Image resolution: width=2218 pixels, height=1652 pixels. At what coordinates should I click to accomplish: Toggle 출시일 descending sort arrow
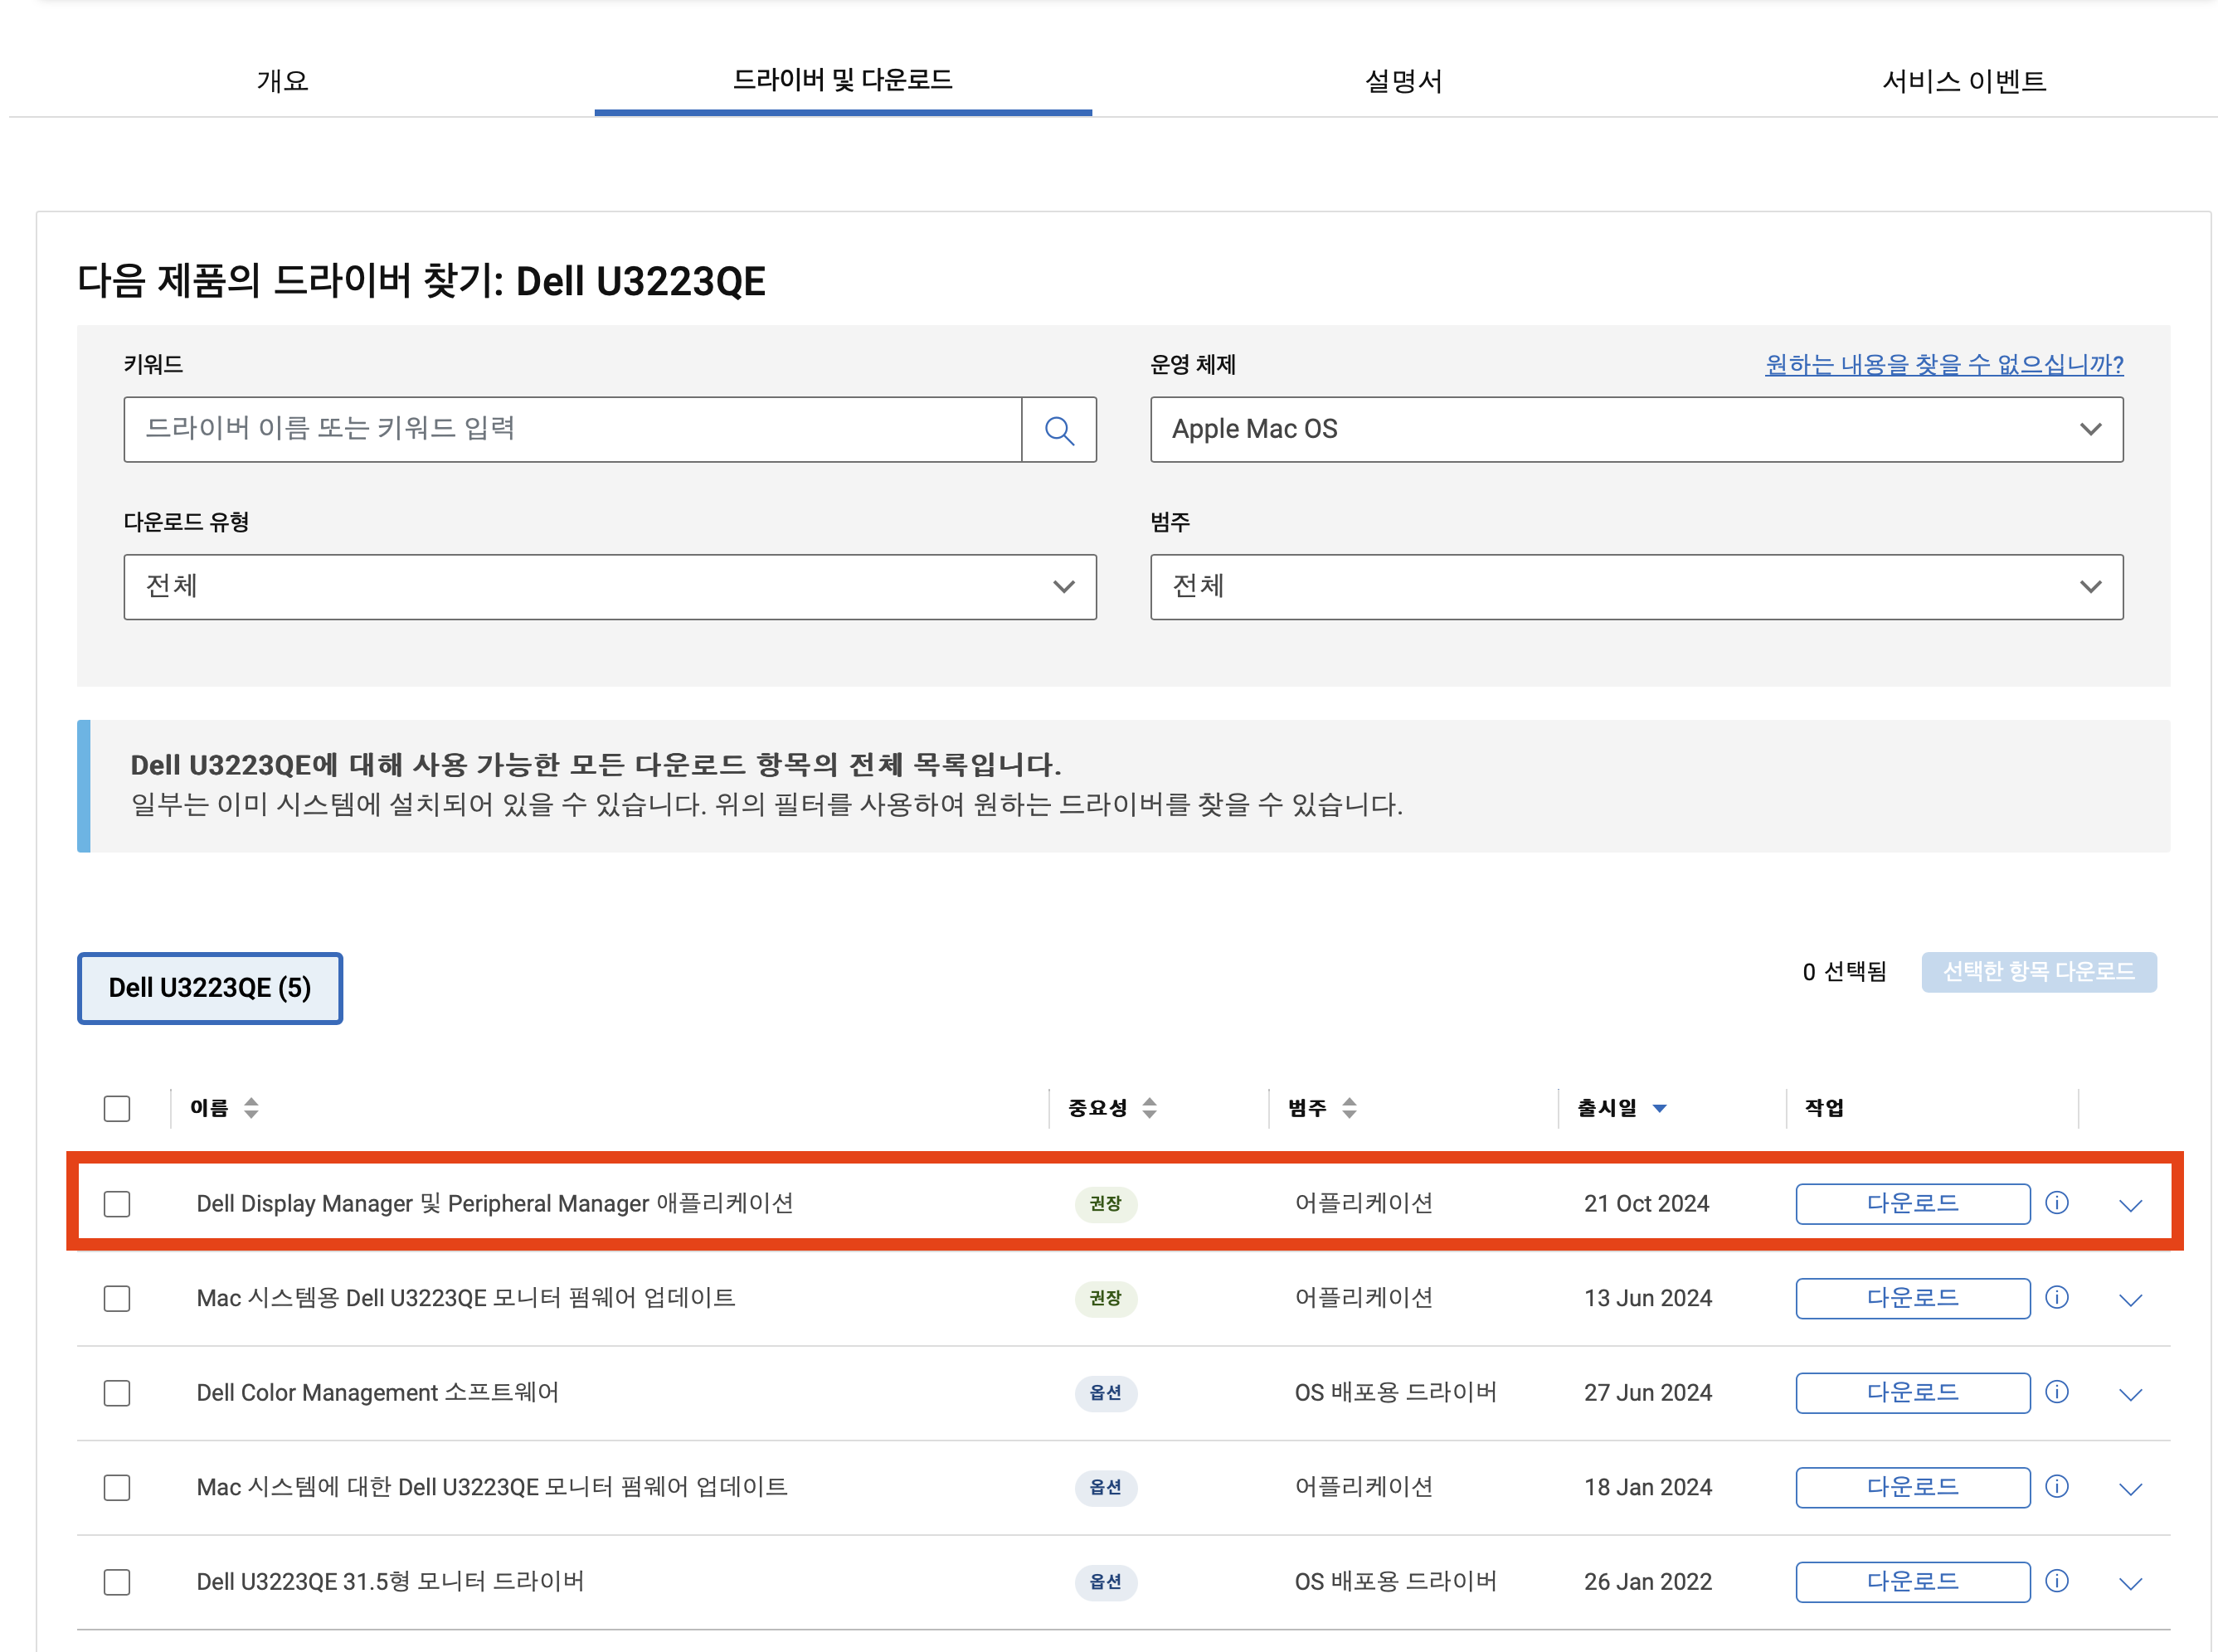click(1659, 1108)
